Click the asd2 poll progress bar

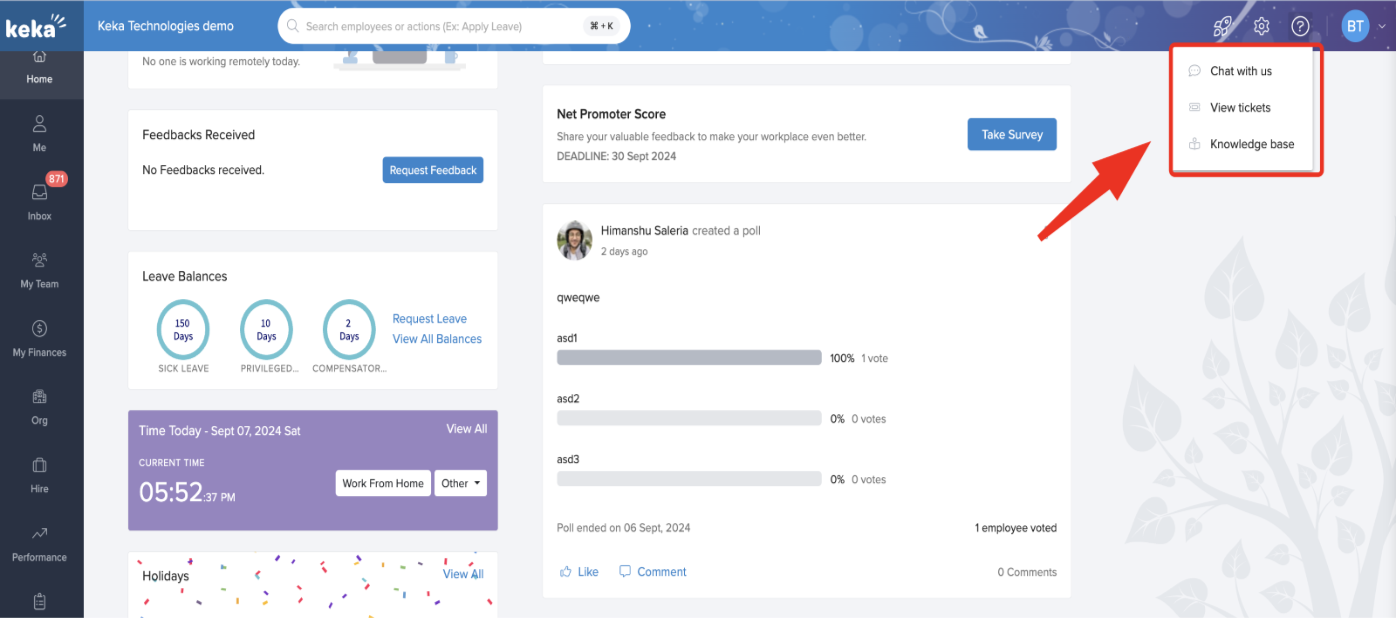[x=689, y=419]
